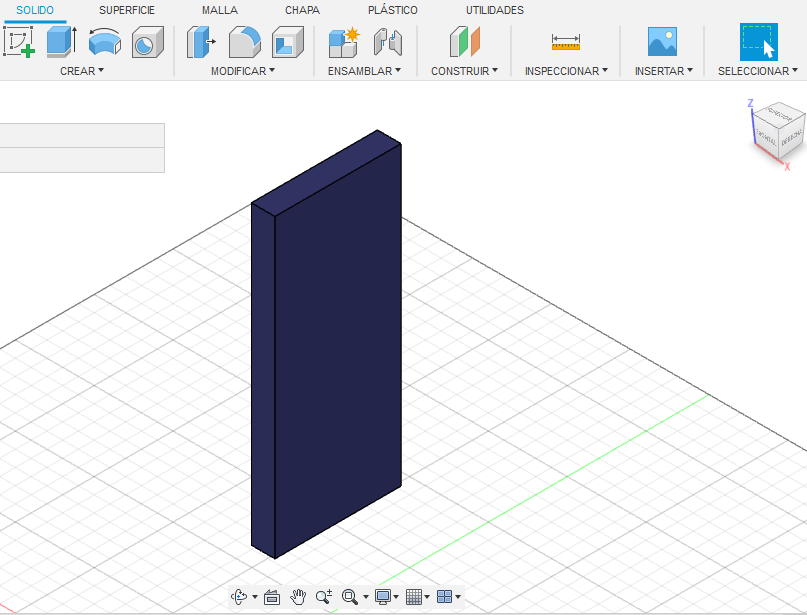Screen dimensions: 807x615
Task: Click the ViewCube FRONTAL face
Action: (x=766, y=137)
